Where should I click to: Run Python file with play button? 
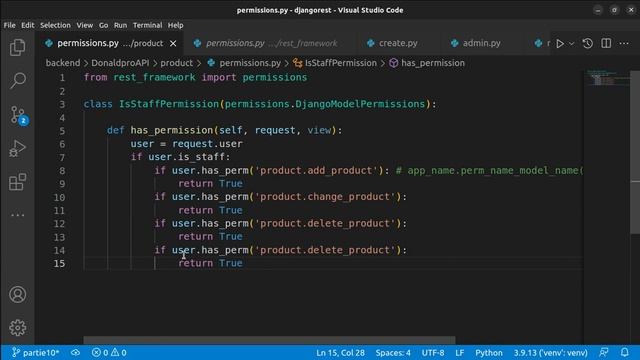[560, 43]
